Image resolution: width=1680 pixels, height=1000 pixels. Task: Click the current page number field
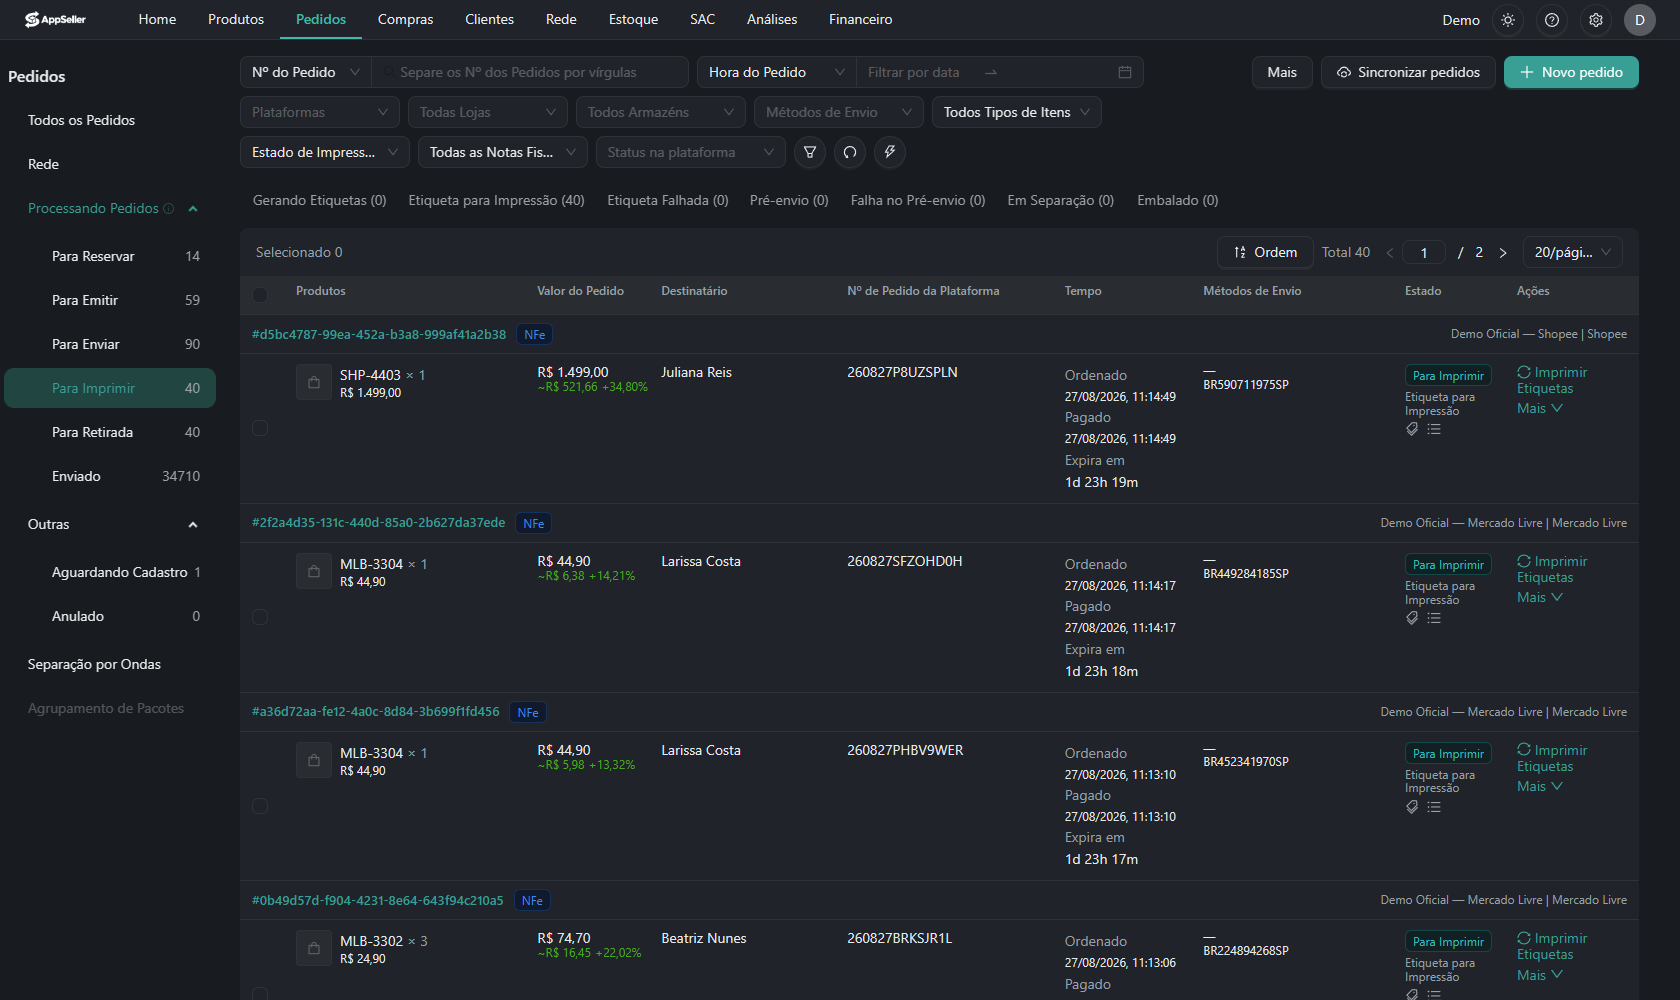[1424, 252]
